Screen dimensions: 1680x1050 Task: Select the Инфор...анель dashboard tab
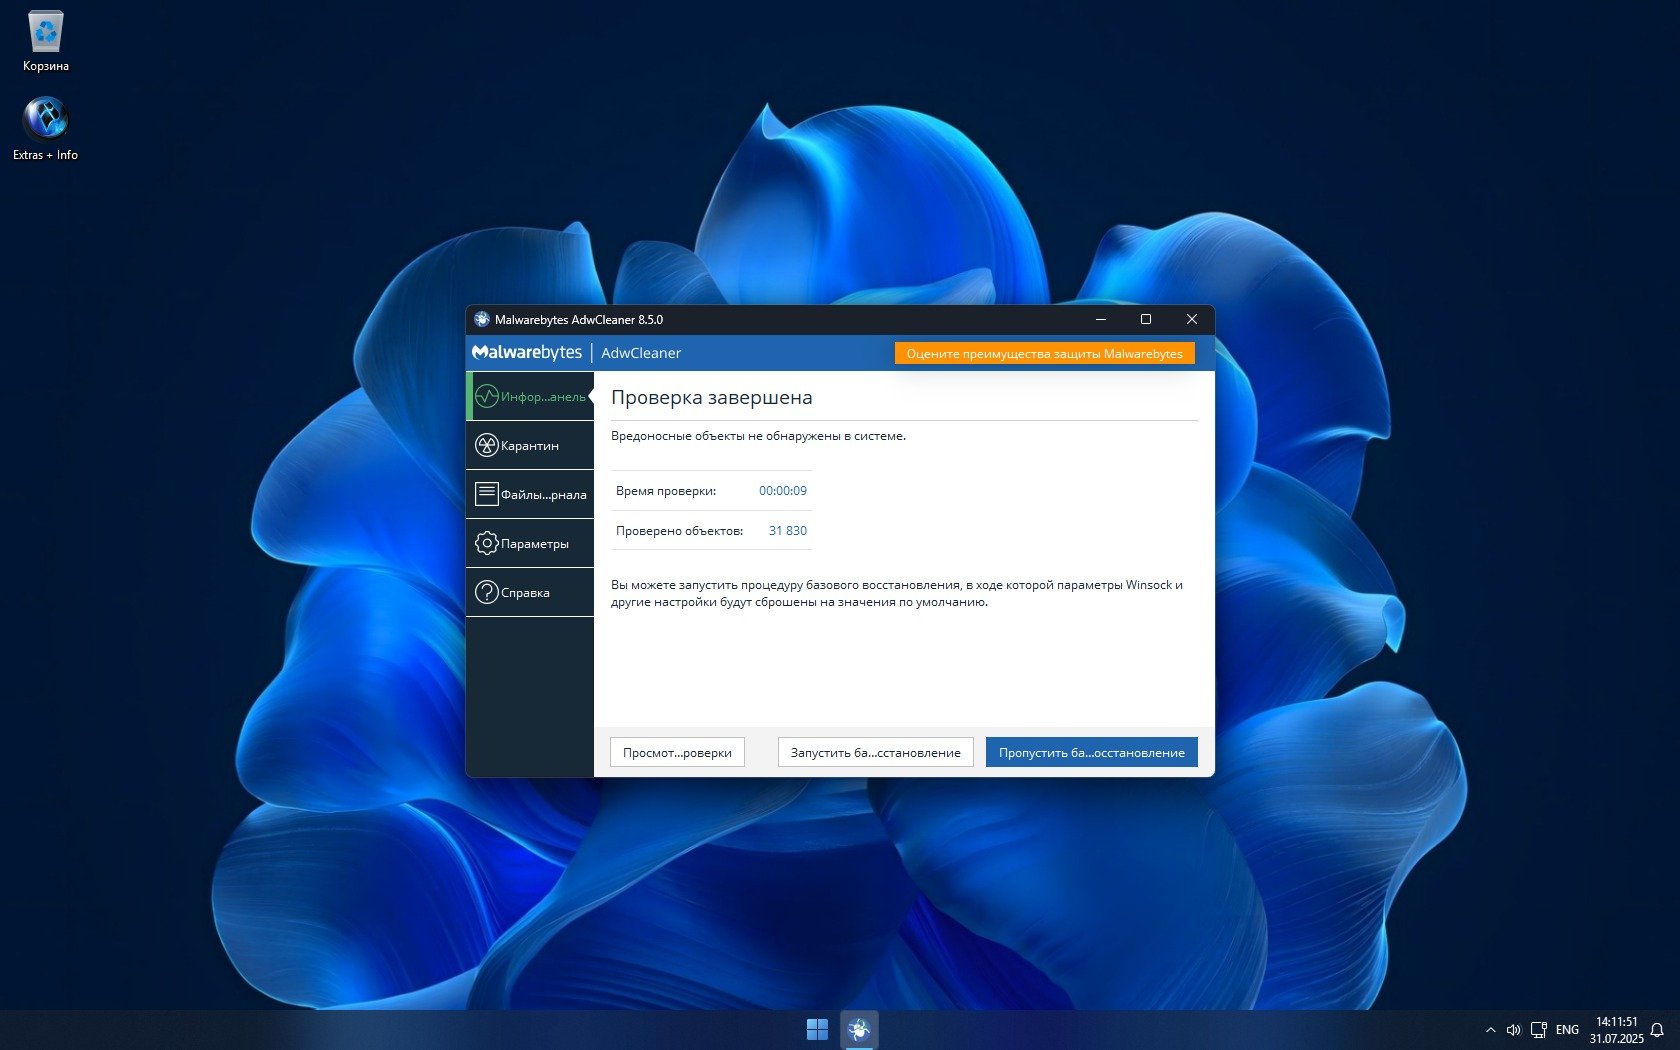click(x=530, y=397)
